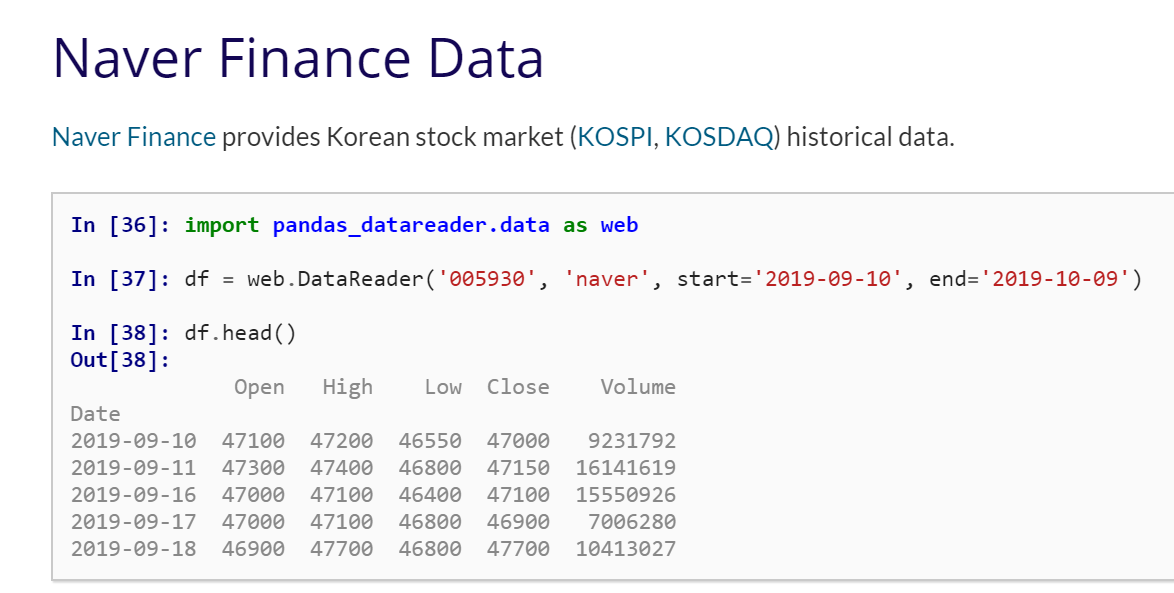The image size is (1174, 593).
Task: Click the 'naver' source string in code
Action: [607, 279]
